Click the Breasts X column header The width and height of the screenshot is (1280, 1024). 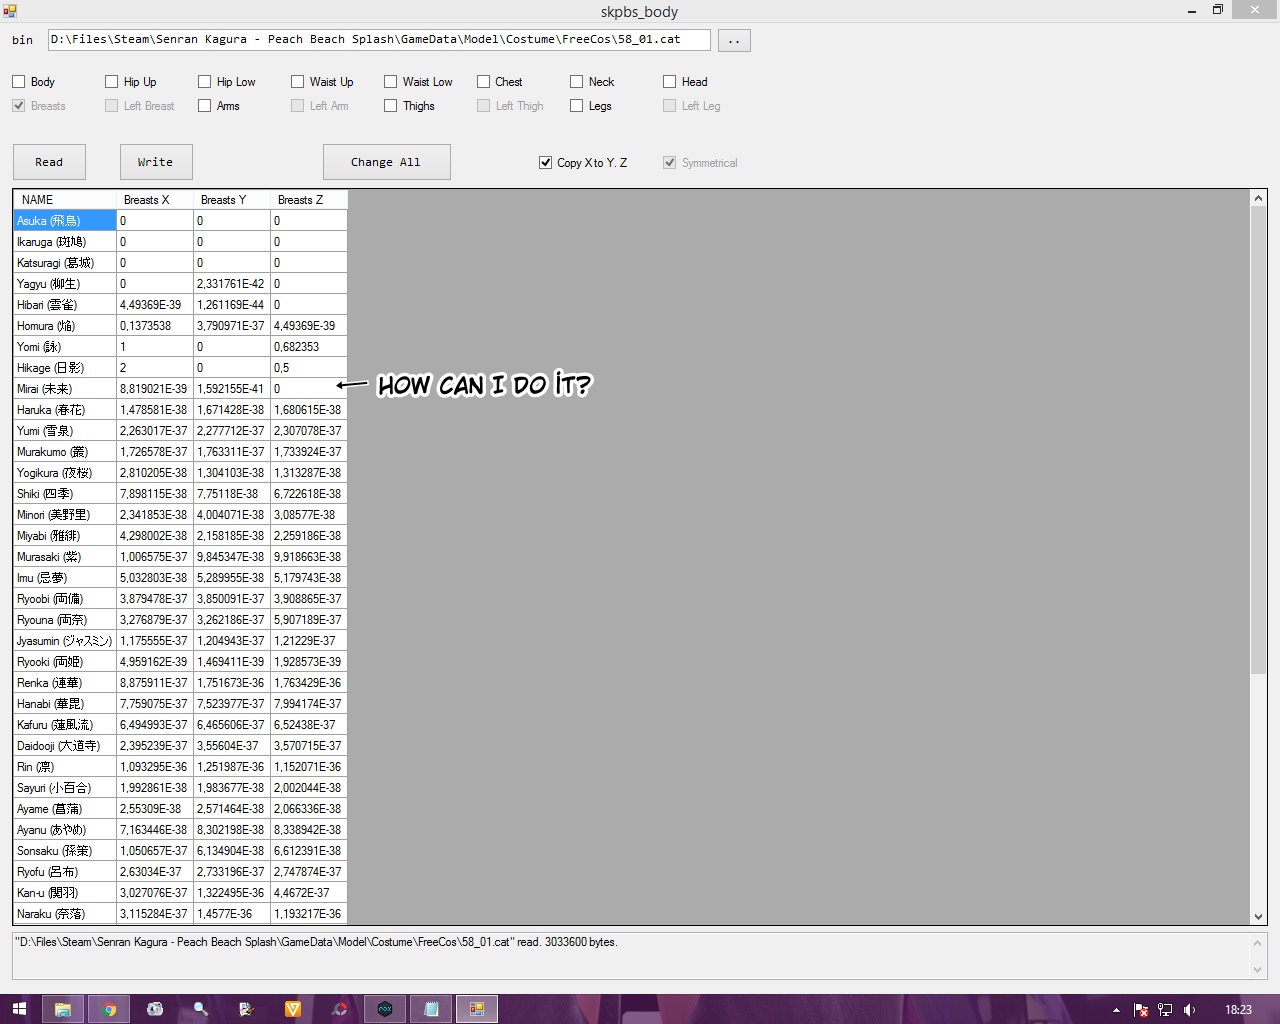pyautogui.click(x=155, y=200)
